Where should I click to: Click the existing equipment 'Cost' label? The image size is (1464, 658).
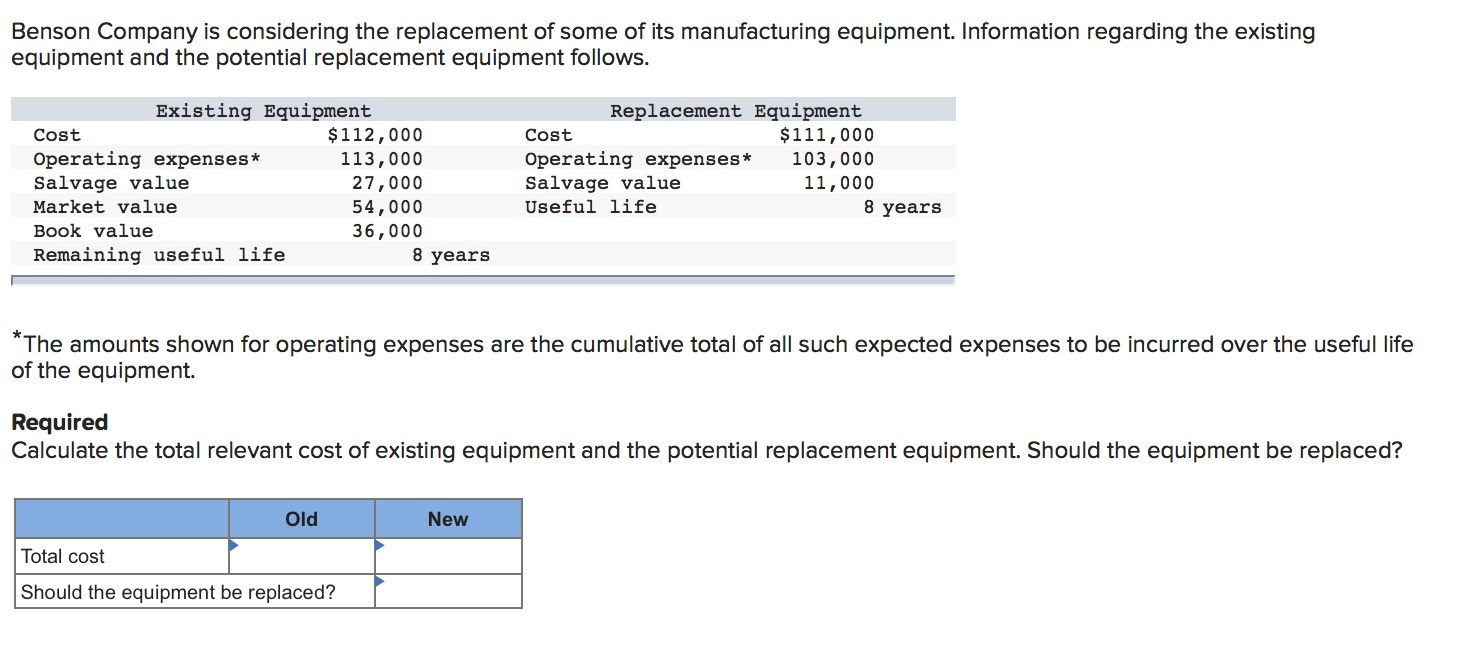[x=57, y=135]
